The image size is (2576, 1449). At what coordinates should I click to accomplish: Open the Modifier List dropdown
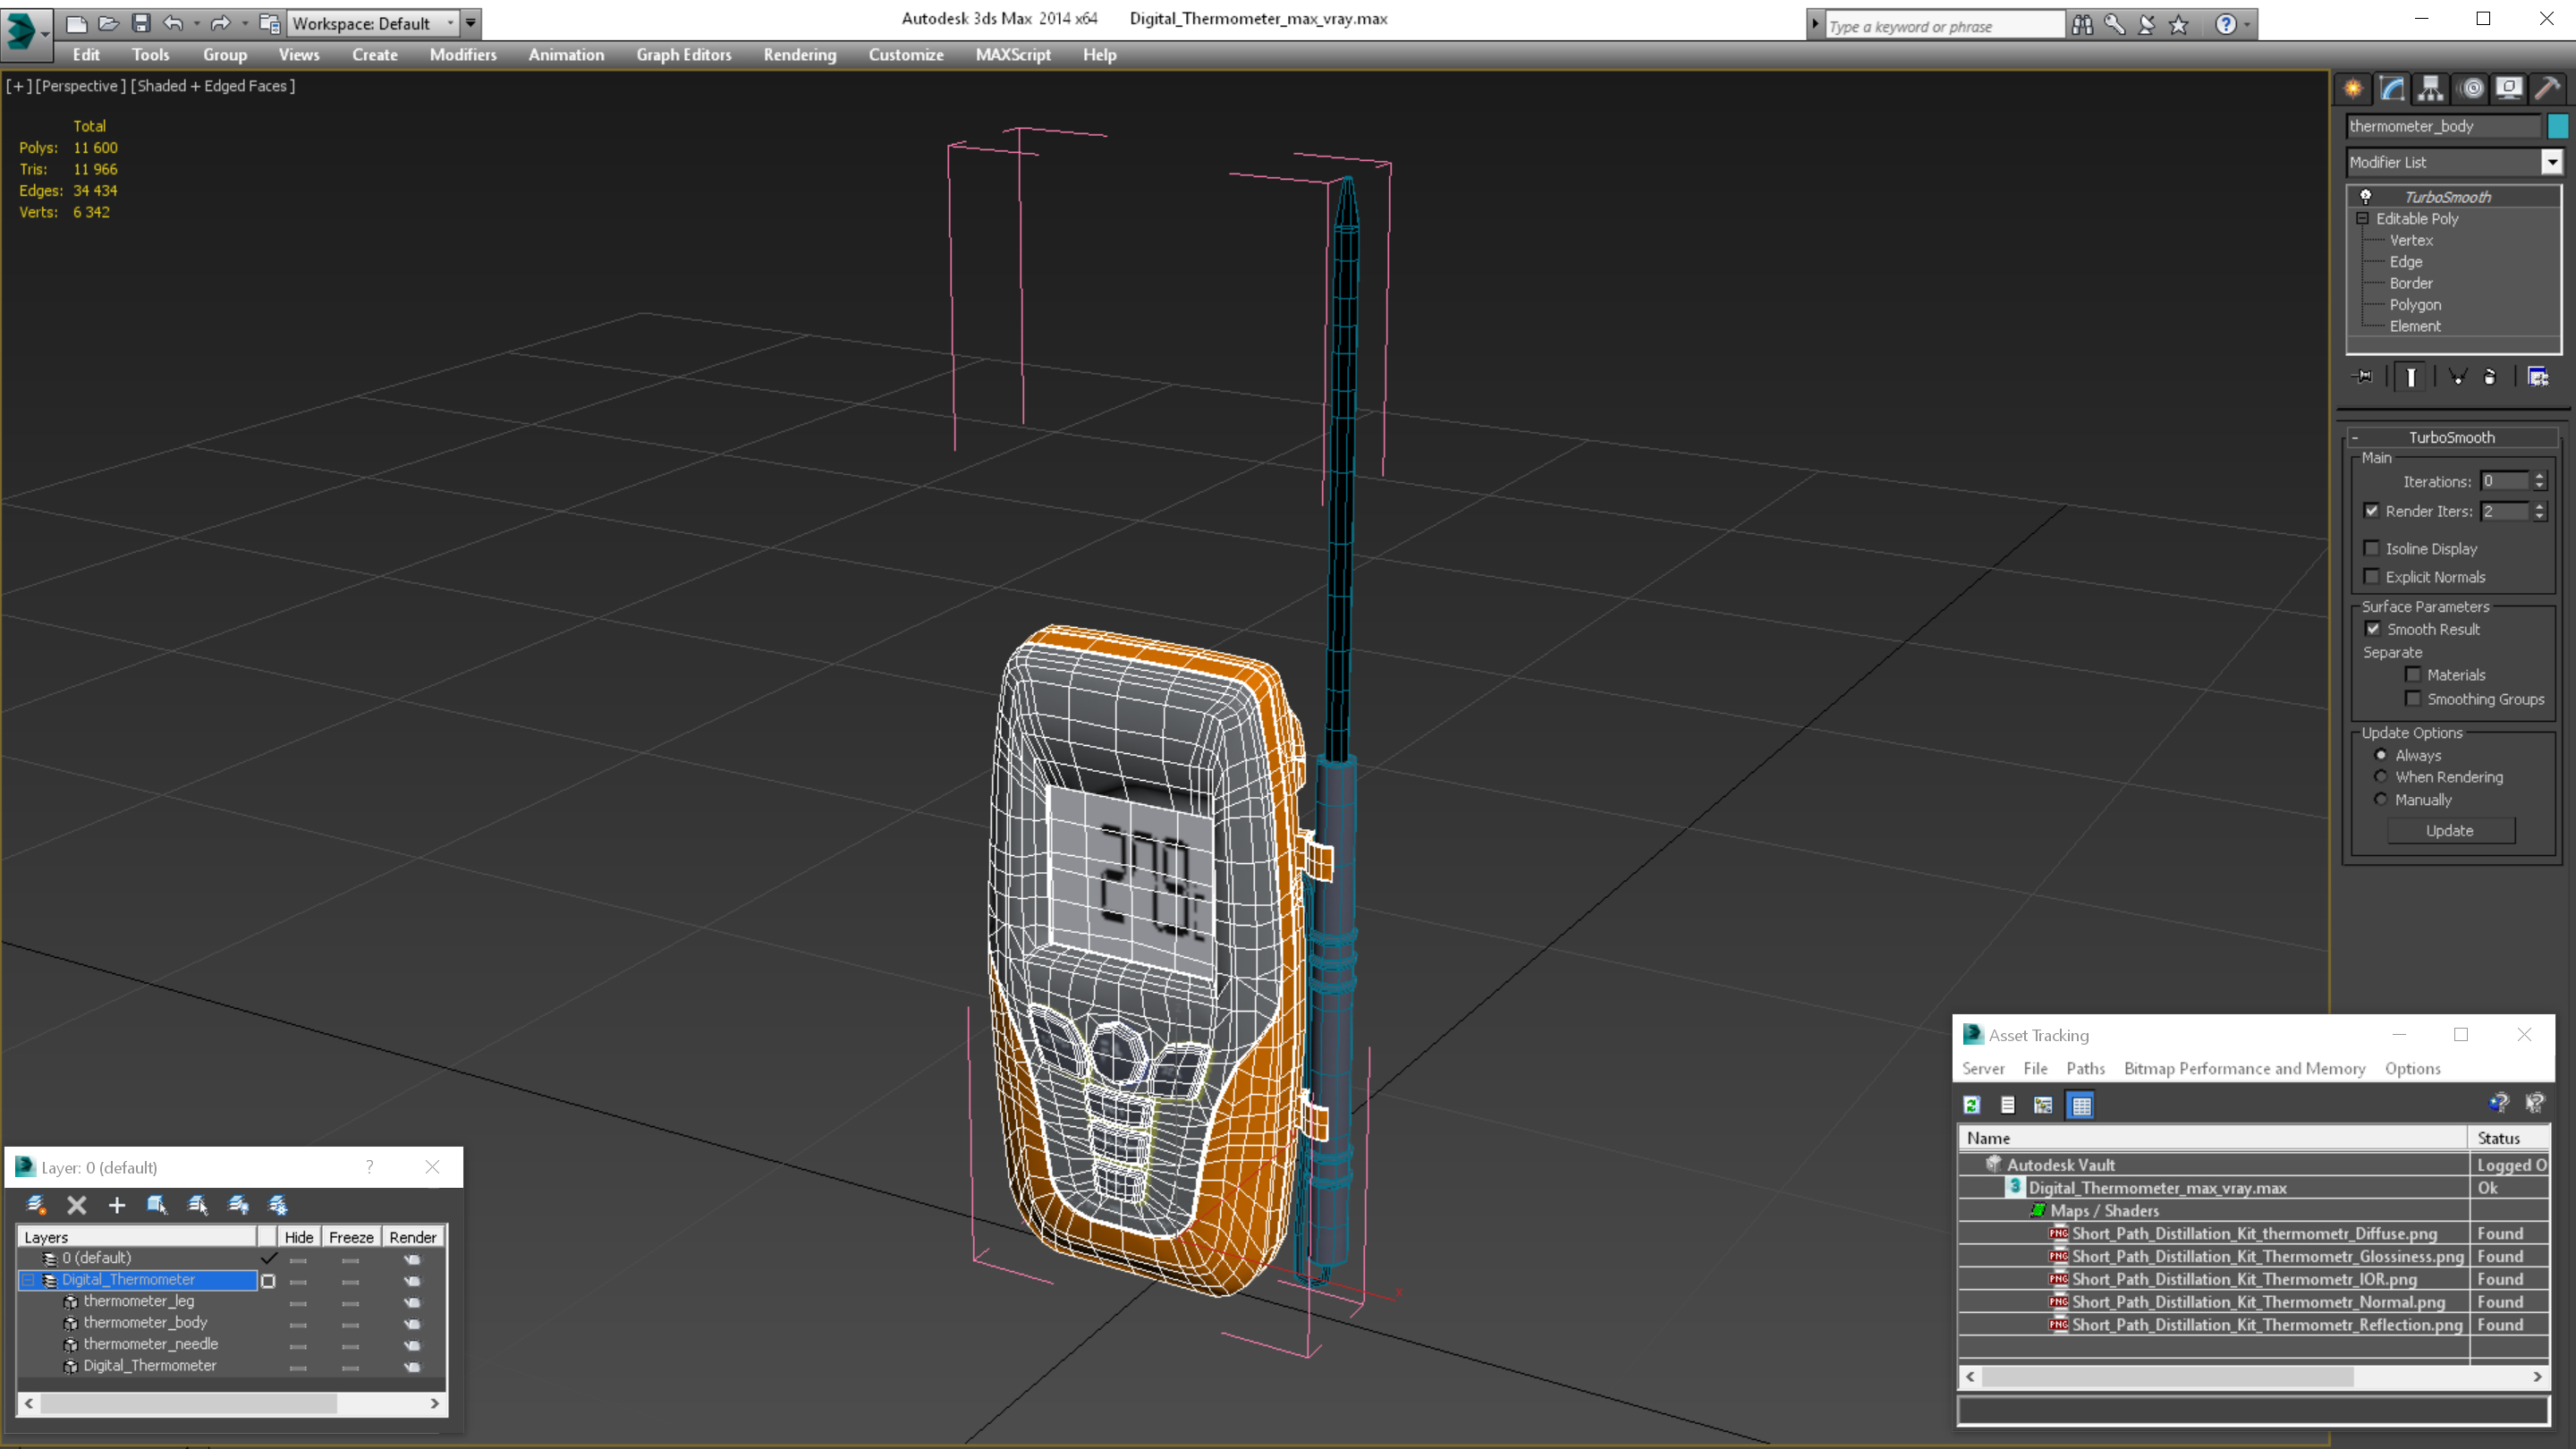[2552, 162]
